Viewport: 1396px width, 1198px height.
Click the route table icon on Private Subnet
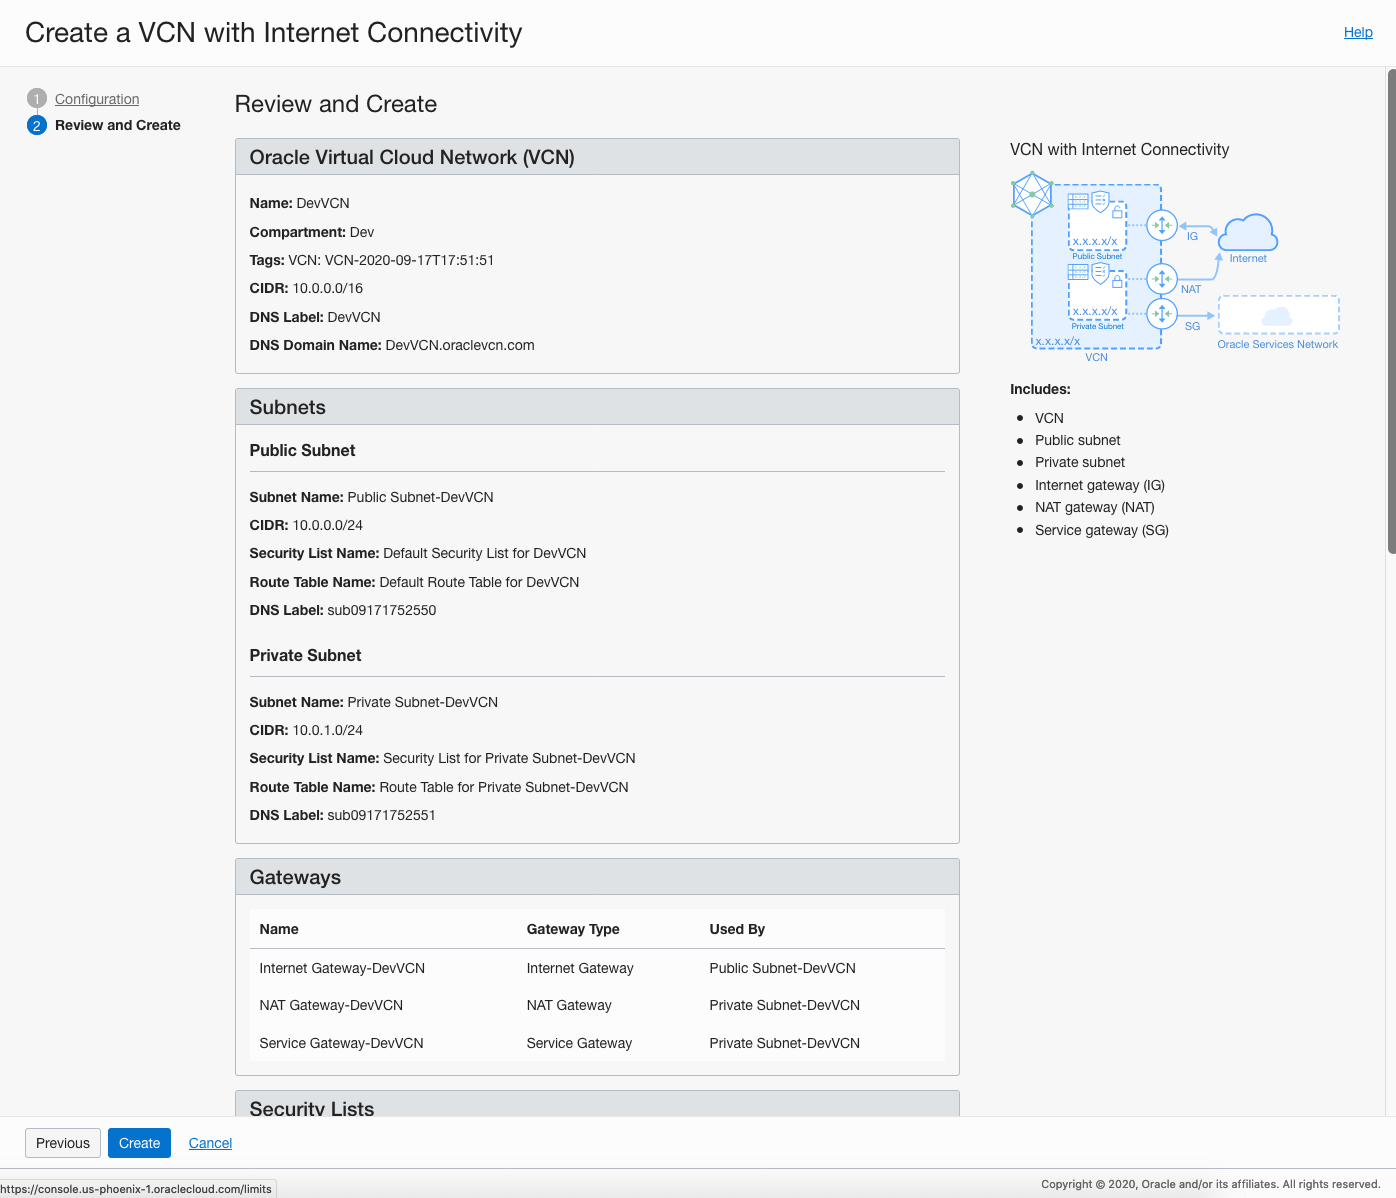tap(1078, 272)
